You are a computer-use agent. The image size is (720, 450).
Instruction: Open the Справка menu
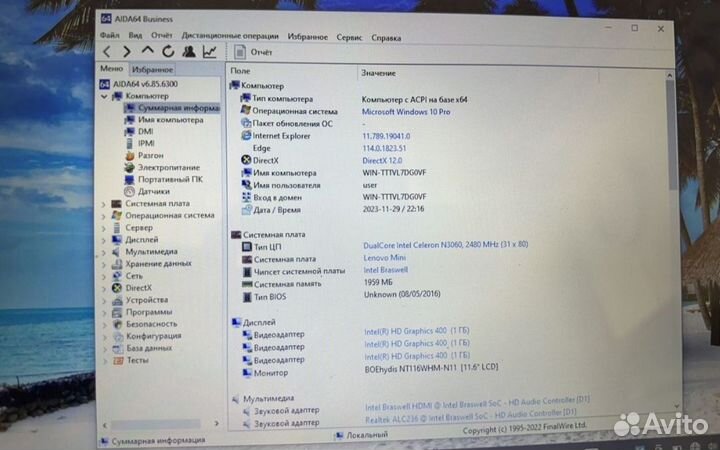386,38
